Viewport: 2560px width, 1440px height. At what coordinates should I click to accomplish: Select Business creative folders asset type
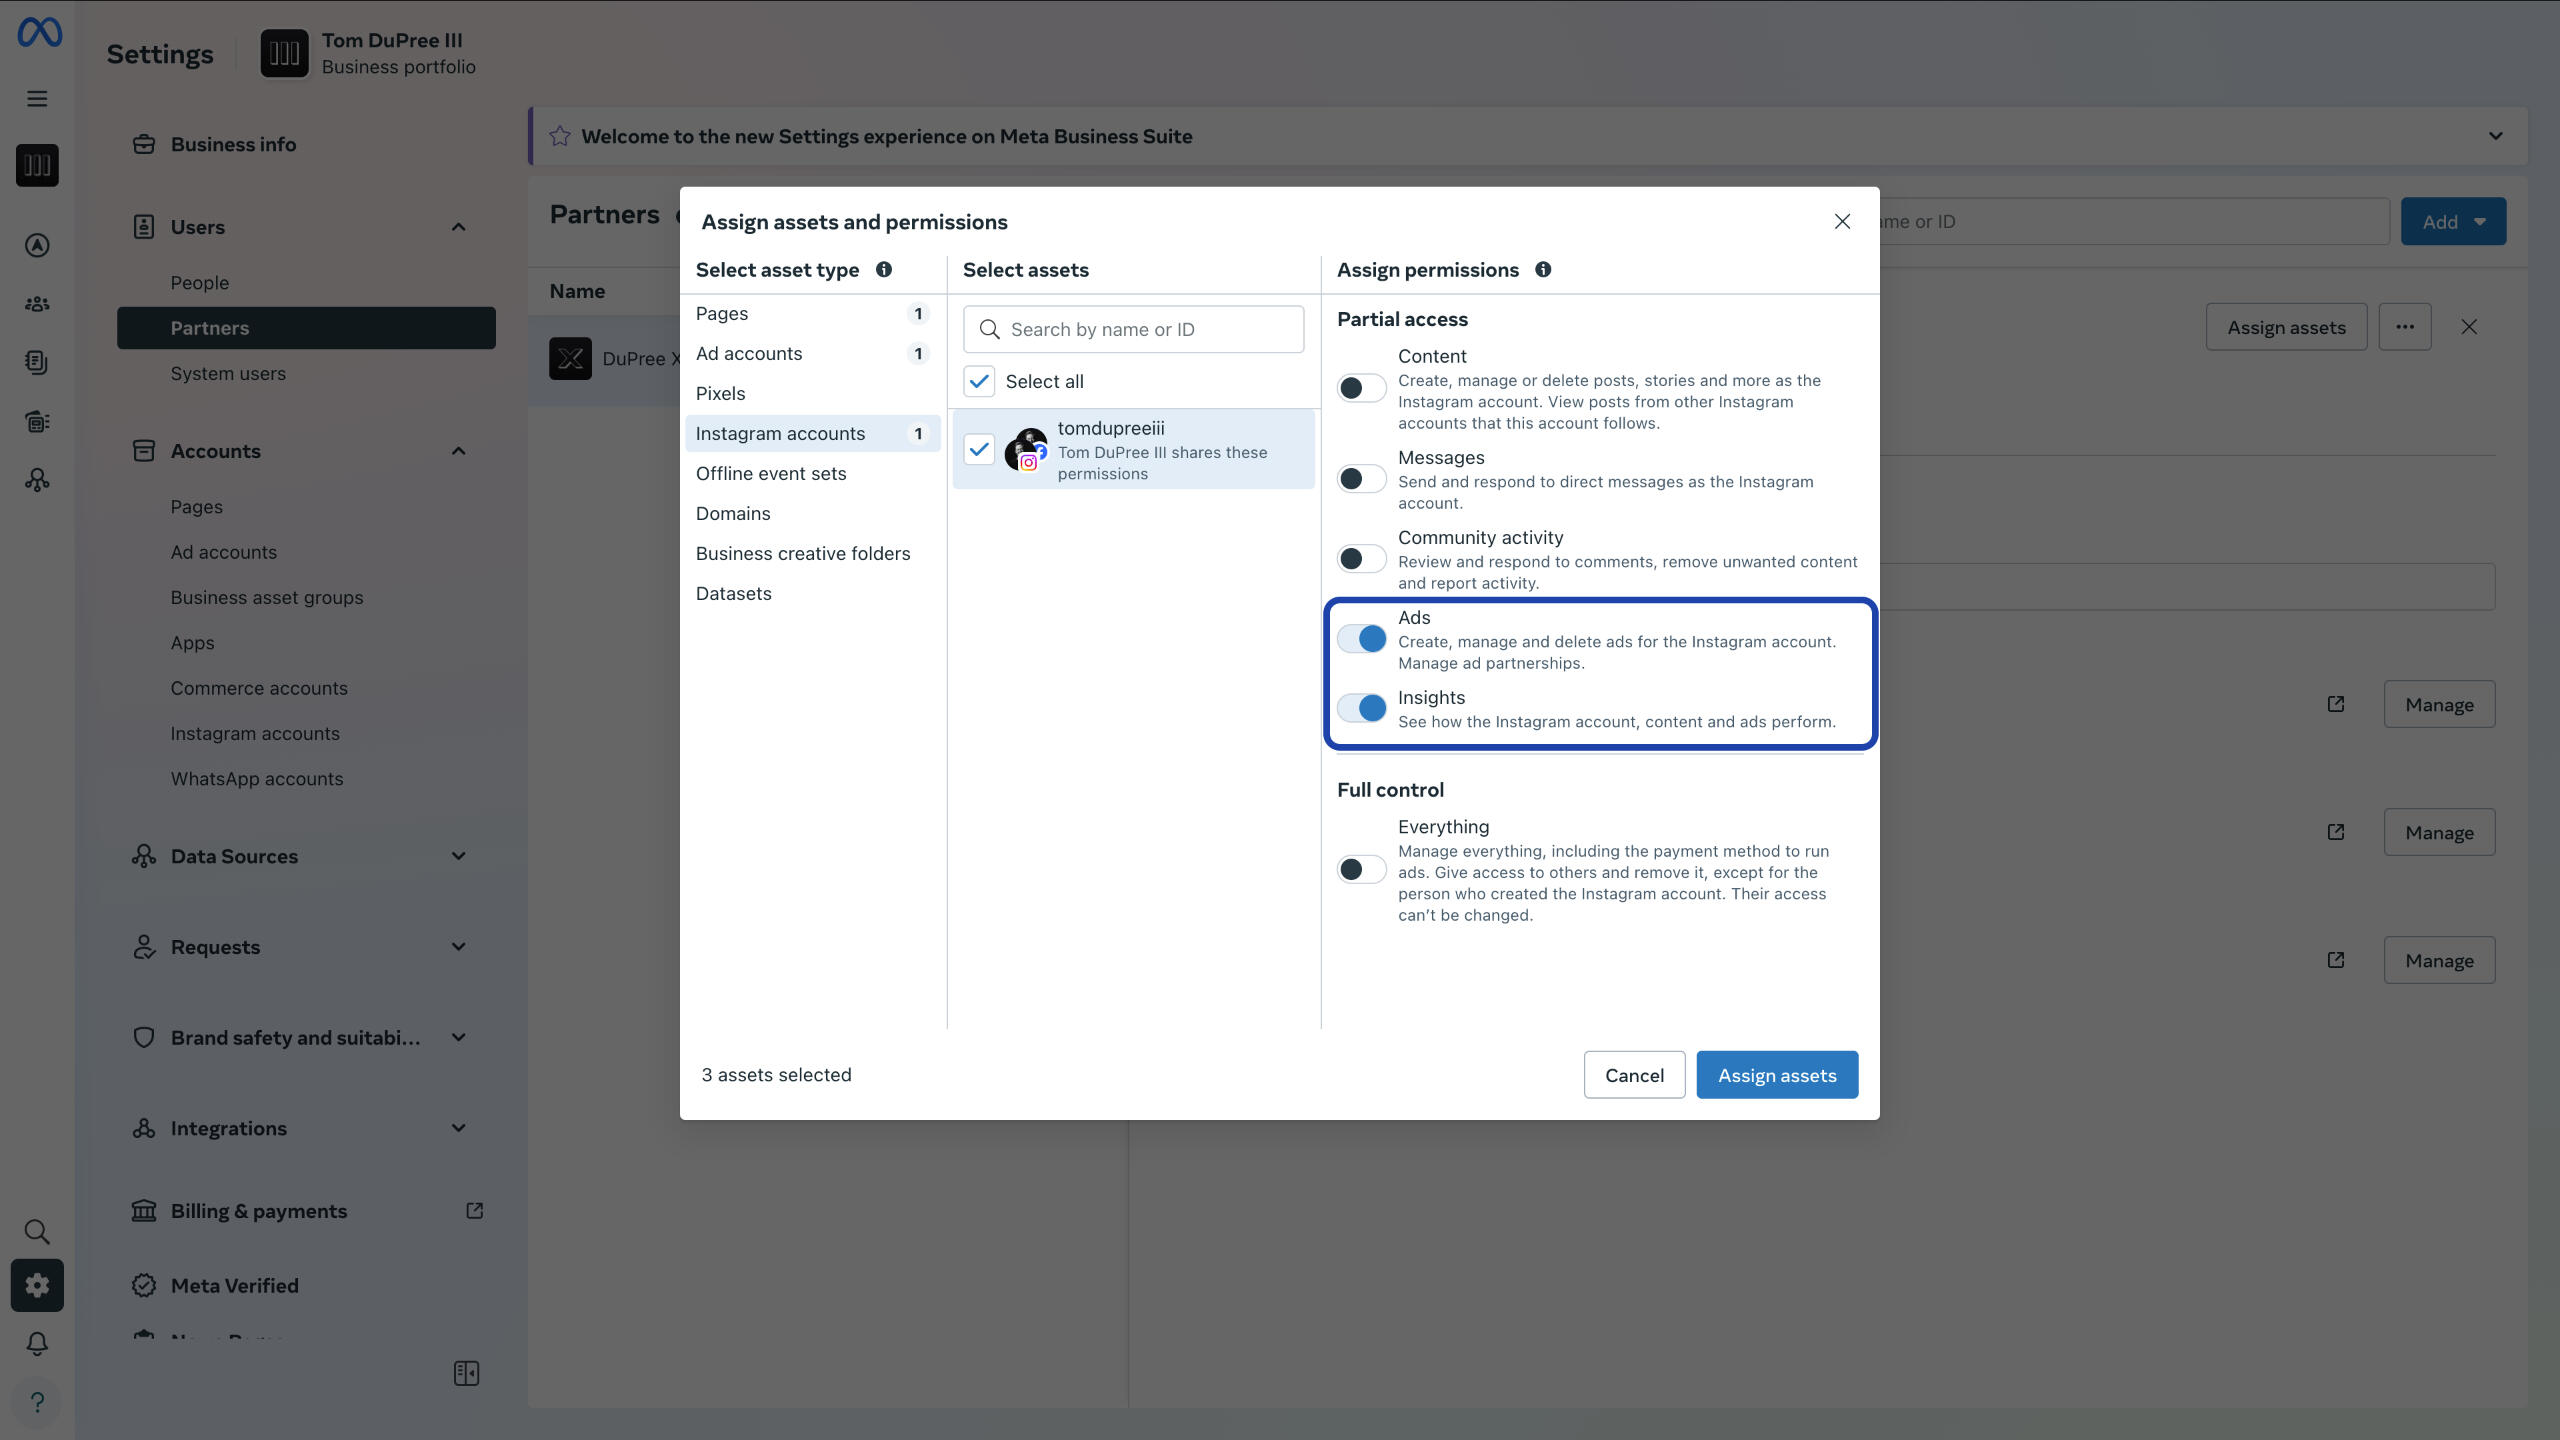(803, 553)
